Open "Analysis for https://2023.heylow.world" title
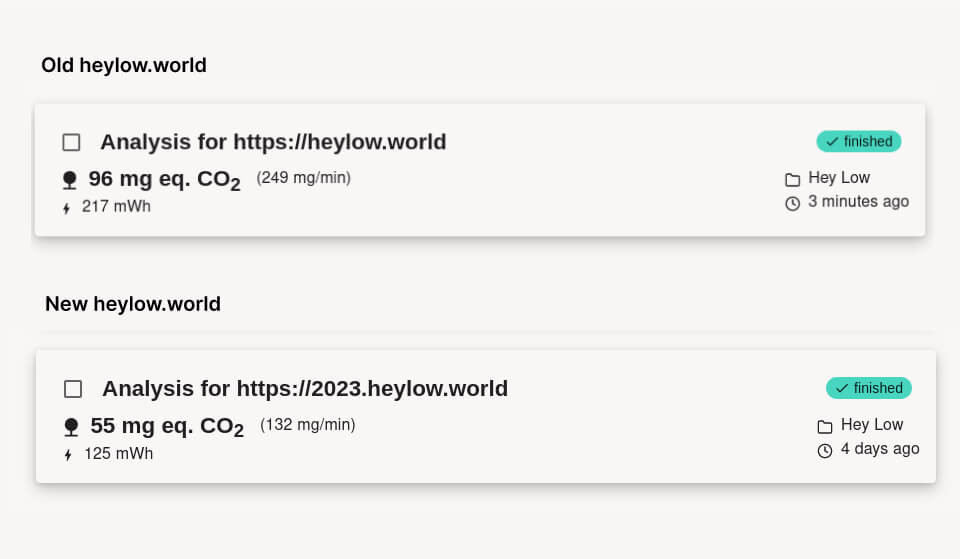 [305, 389]
